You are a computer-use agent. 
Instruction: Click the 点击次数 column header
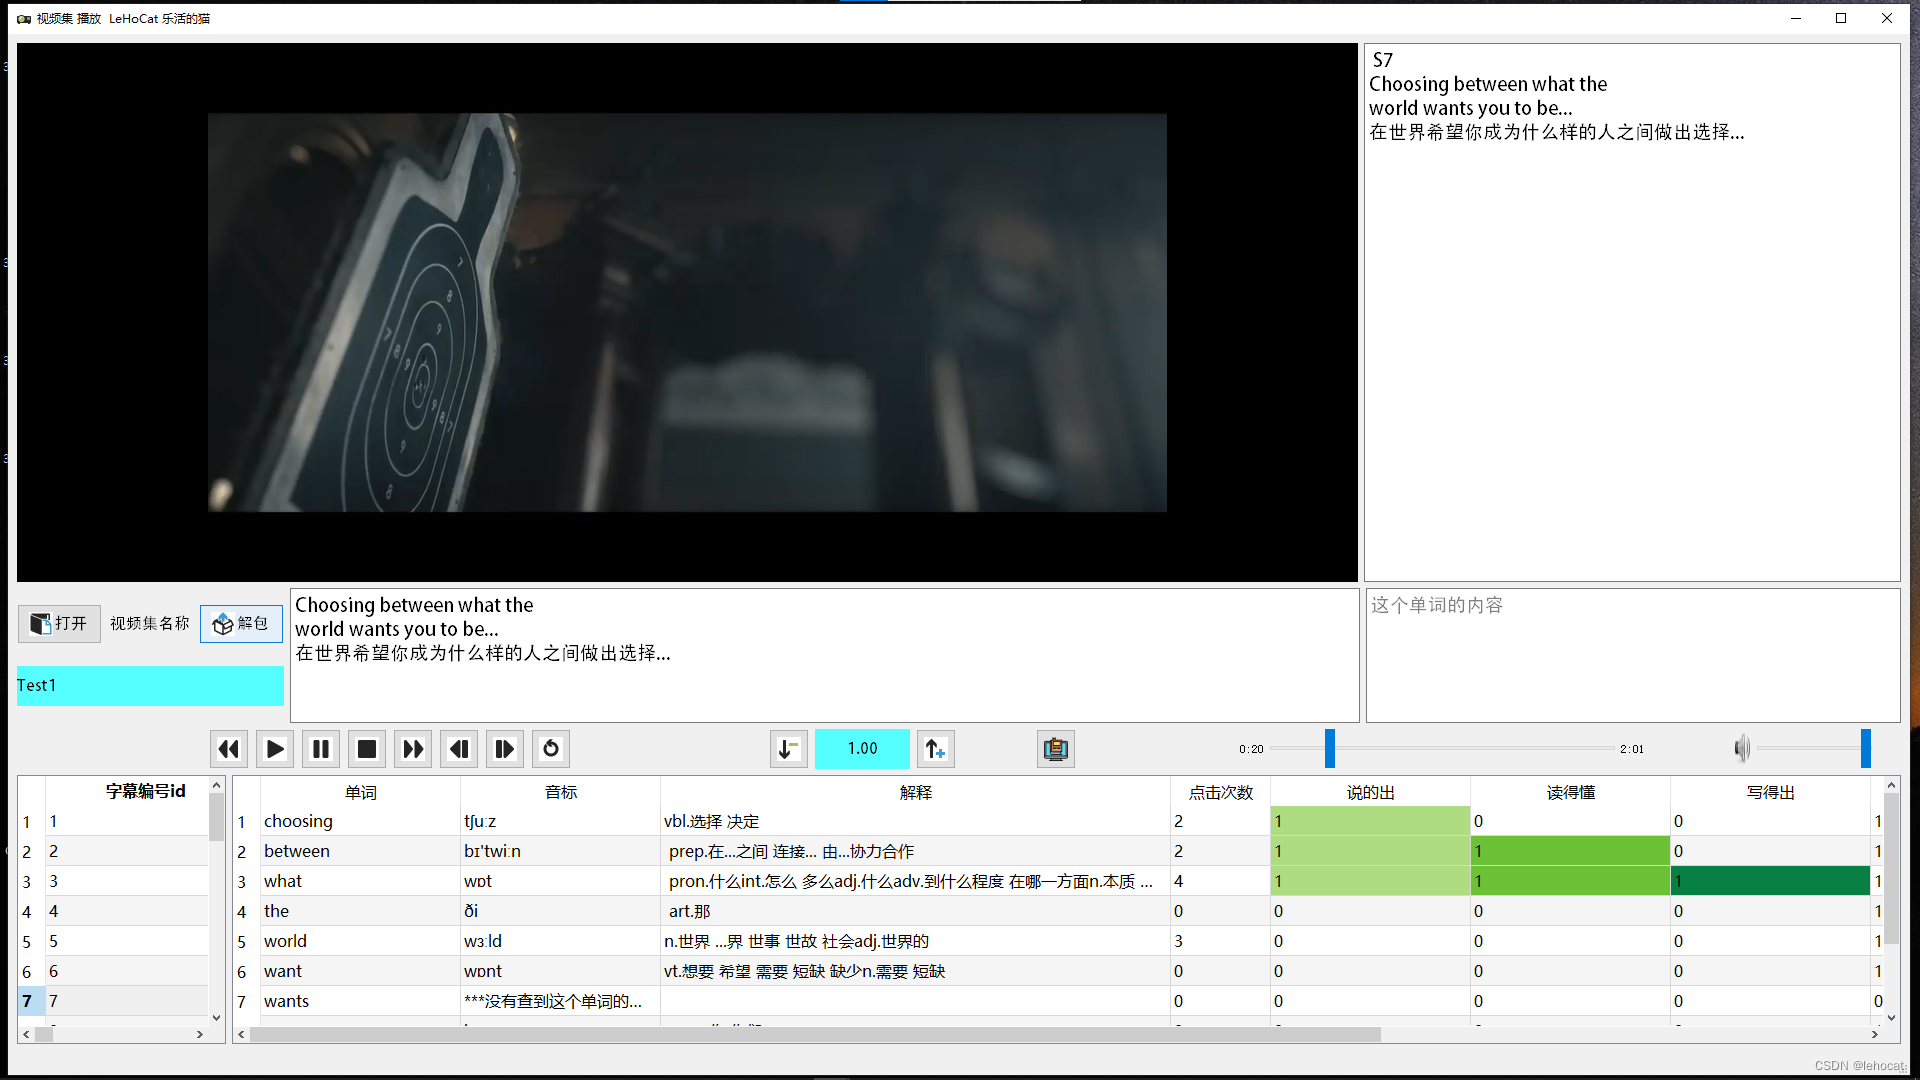tap(1220, 792)
